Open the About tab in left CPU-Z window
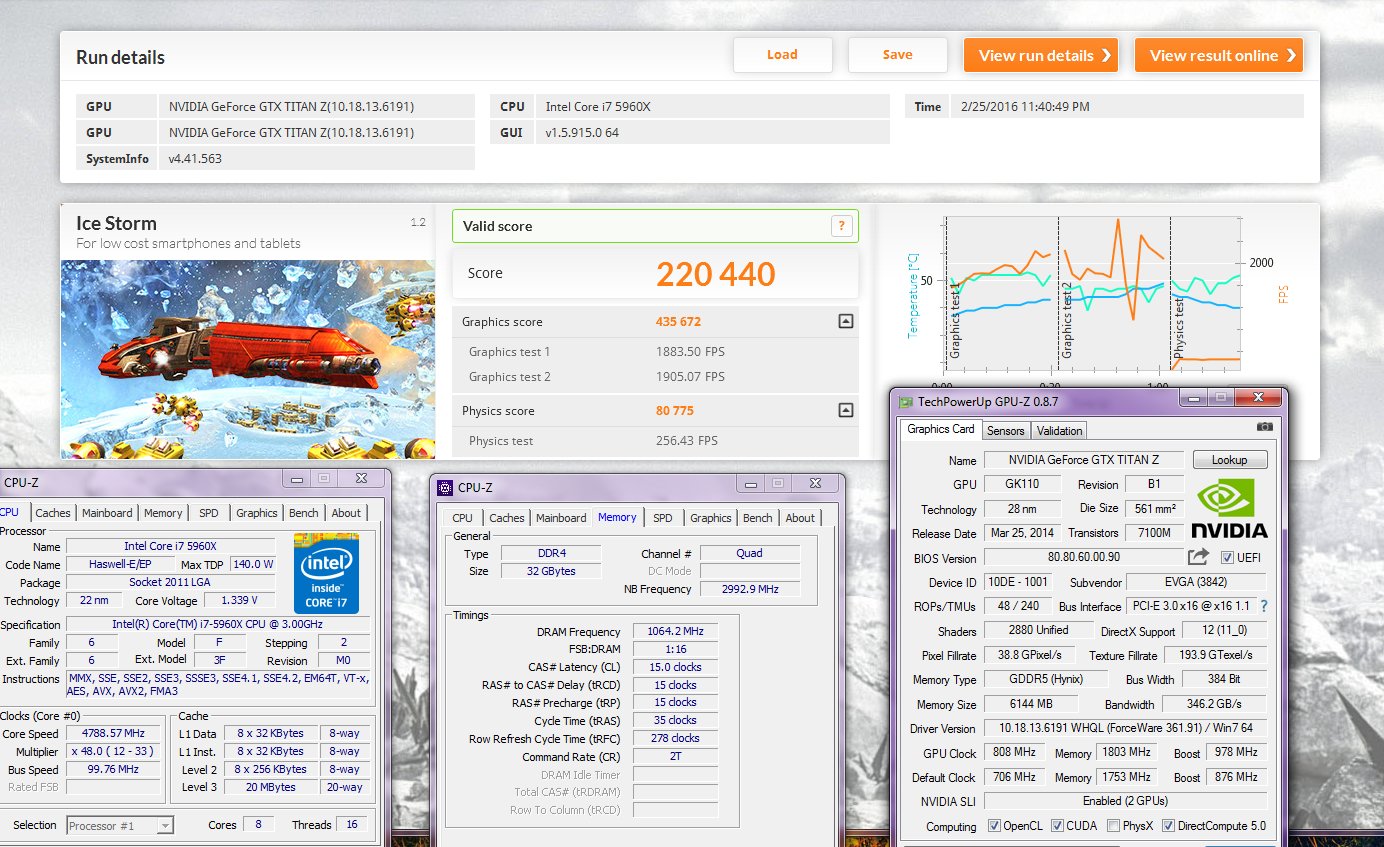This screenshot has height=847, width=1384. (346, 513)
